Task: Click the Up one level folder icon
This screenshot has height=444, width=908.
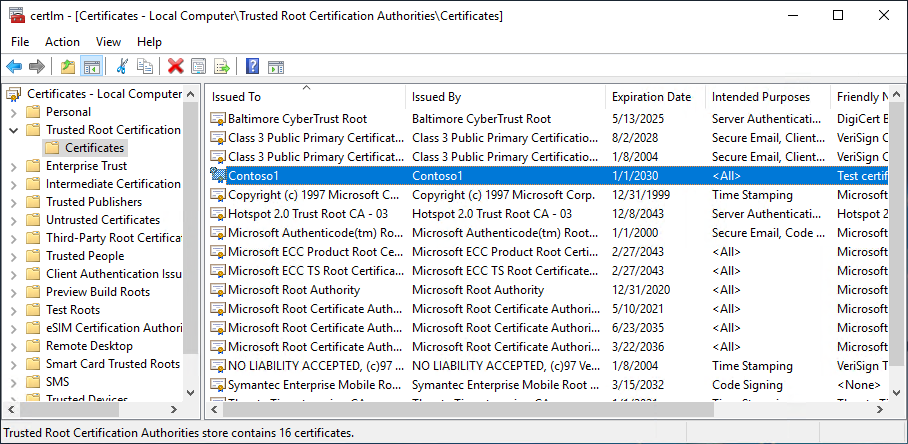Action: coord(68,67)
